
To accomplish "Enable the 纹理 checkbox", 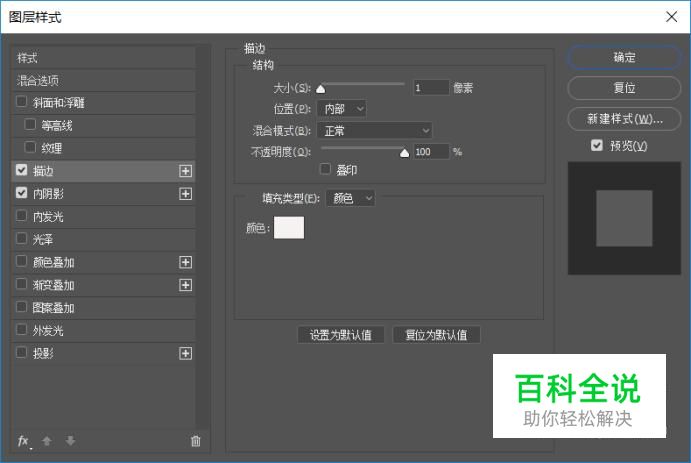I will [30, 147].
